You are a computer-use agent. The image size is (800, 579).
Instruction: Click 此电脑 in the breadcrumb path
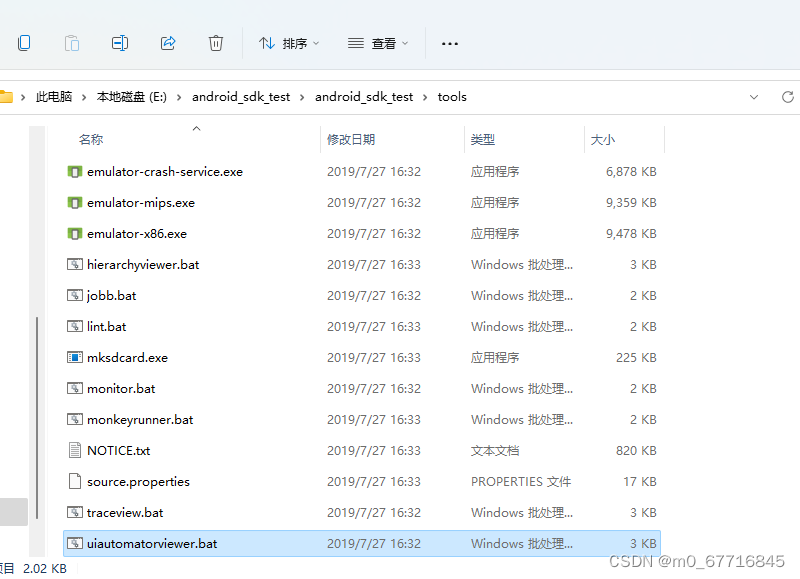click(53, 96)
